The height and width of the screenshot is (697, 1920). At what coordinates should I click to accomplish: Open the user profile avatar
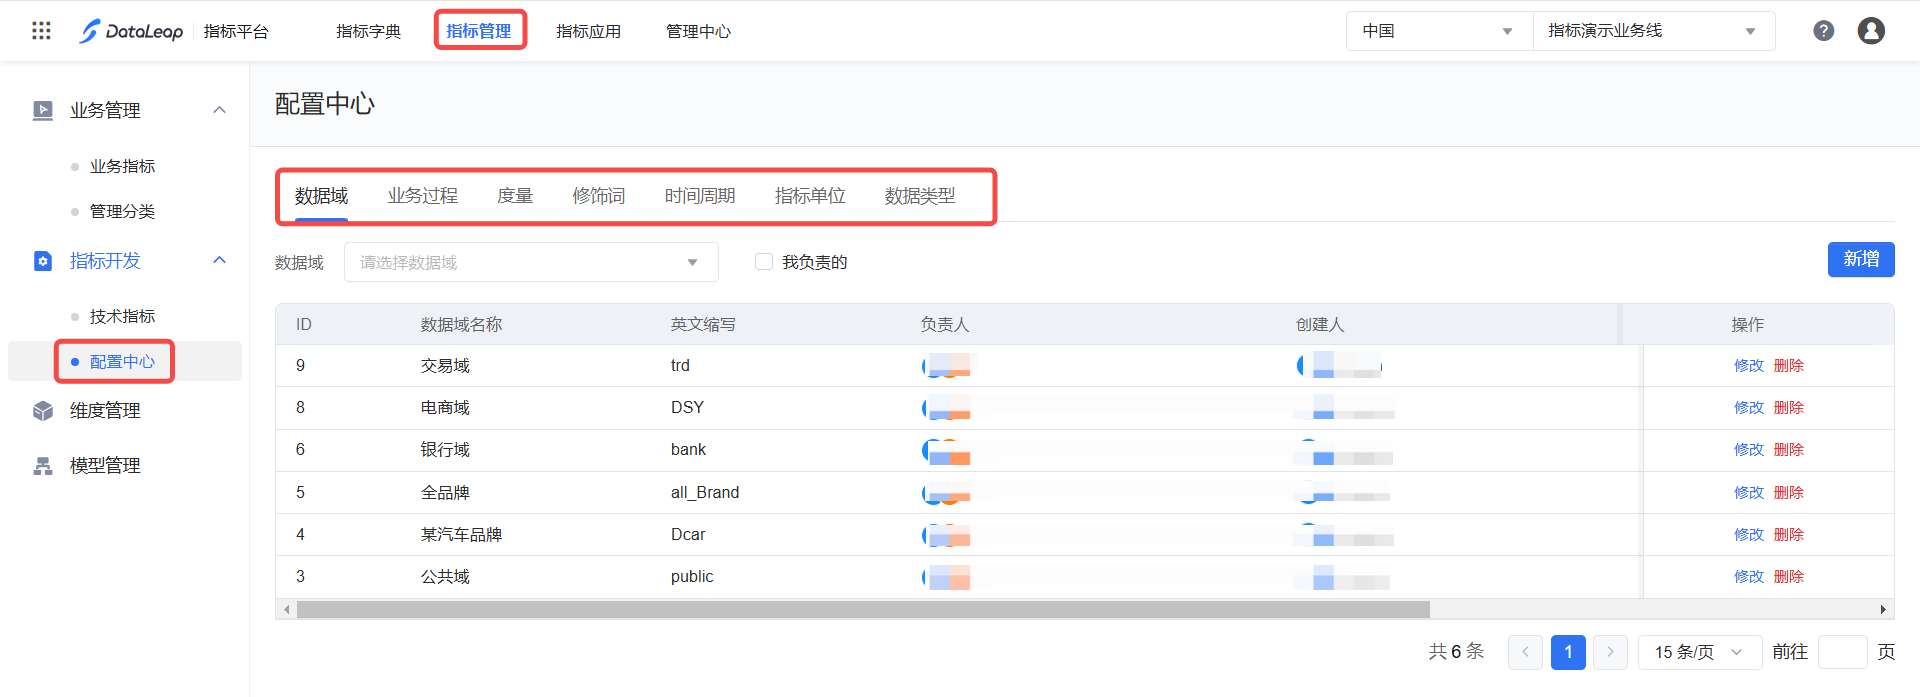[x=1870, y=31]
